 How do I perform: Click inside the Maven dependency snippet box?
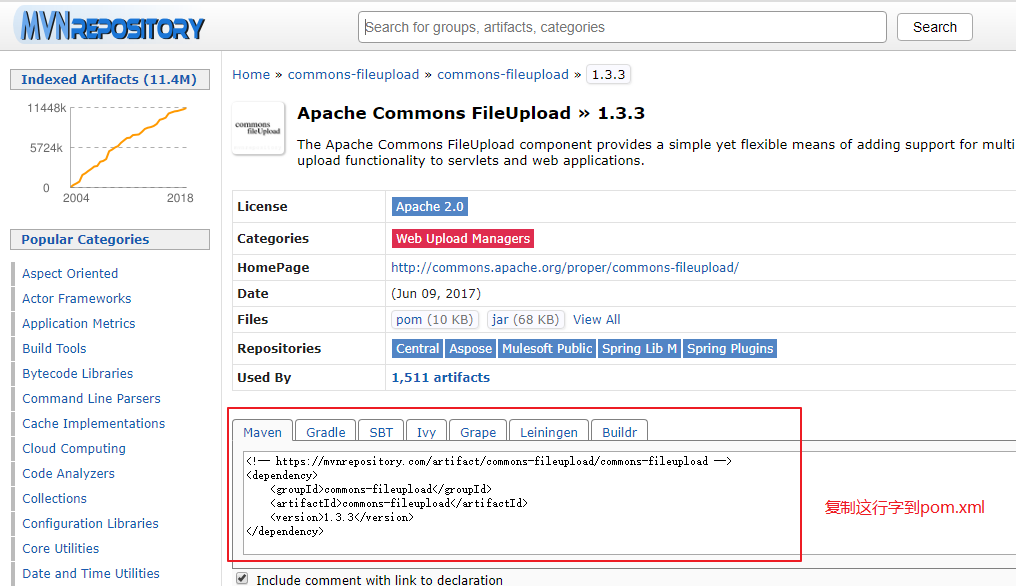(x=629, y=502)
